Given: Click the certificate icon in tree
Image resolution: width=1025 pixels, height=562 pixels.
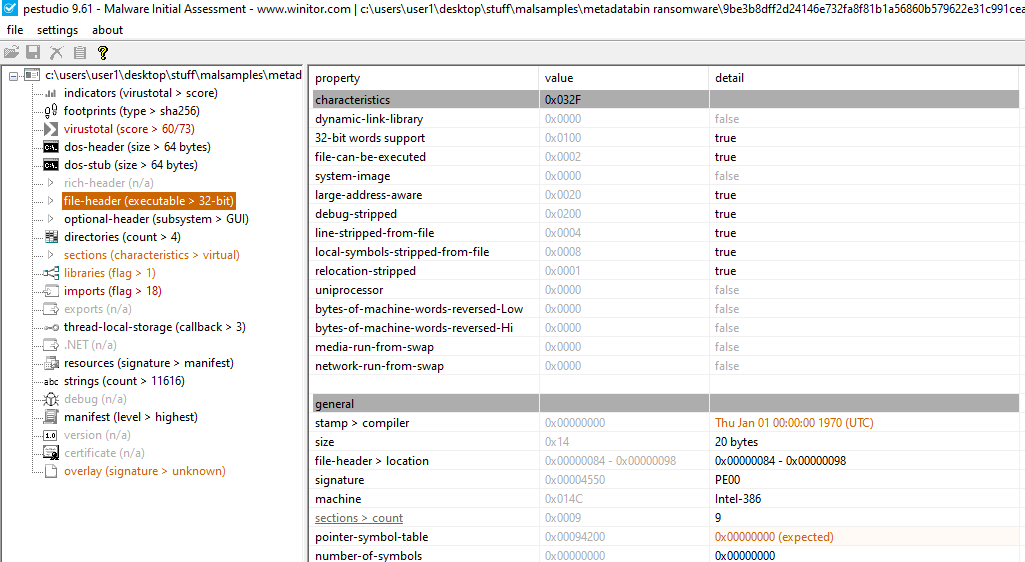Looking at the screenshot, I should click(51, 452).
